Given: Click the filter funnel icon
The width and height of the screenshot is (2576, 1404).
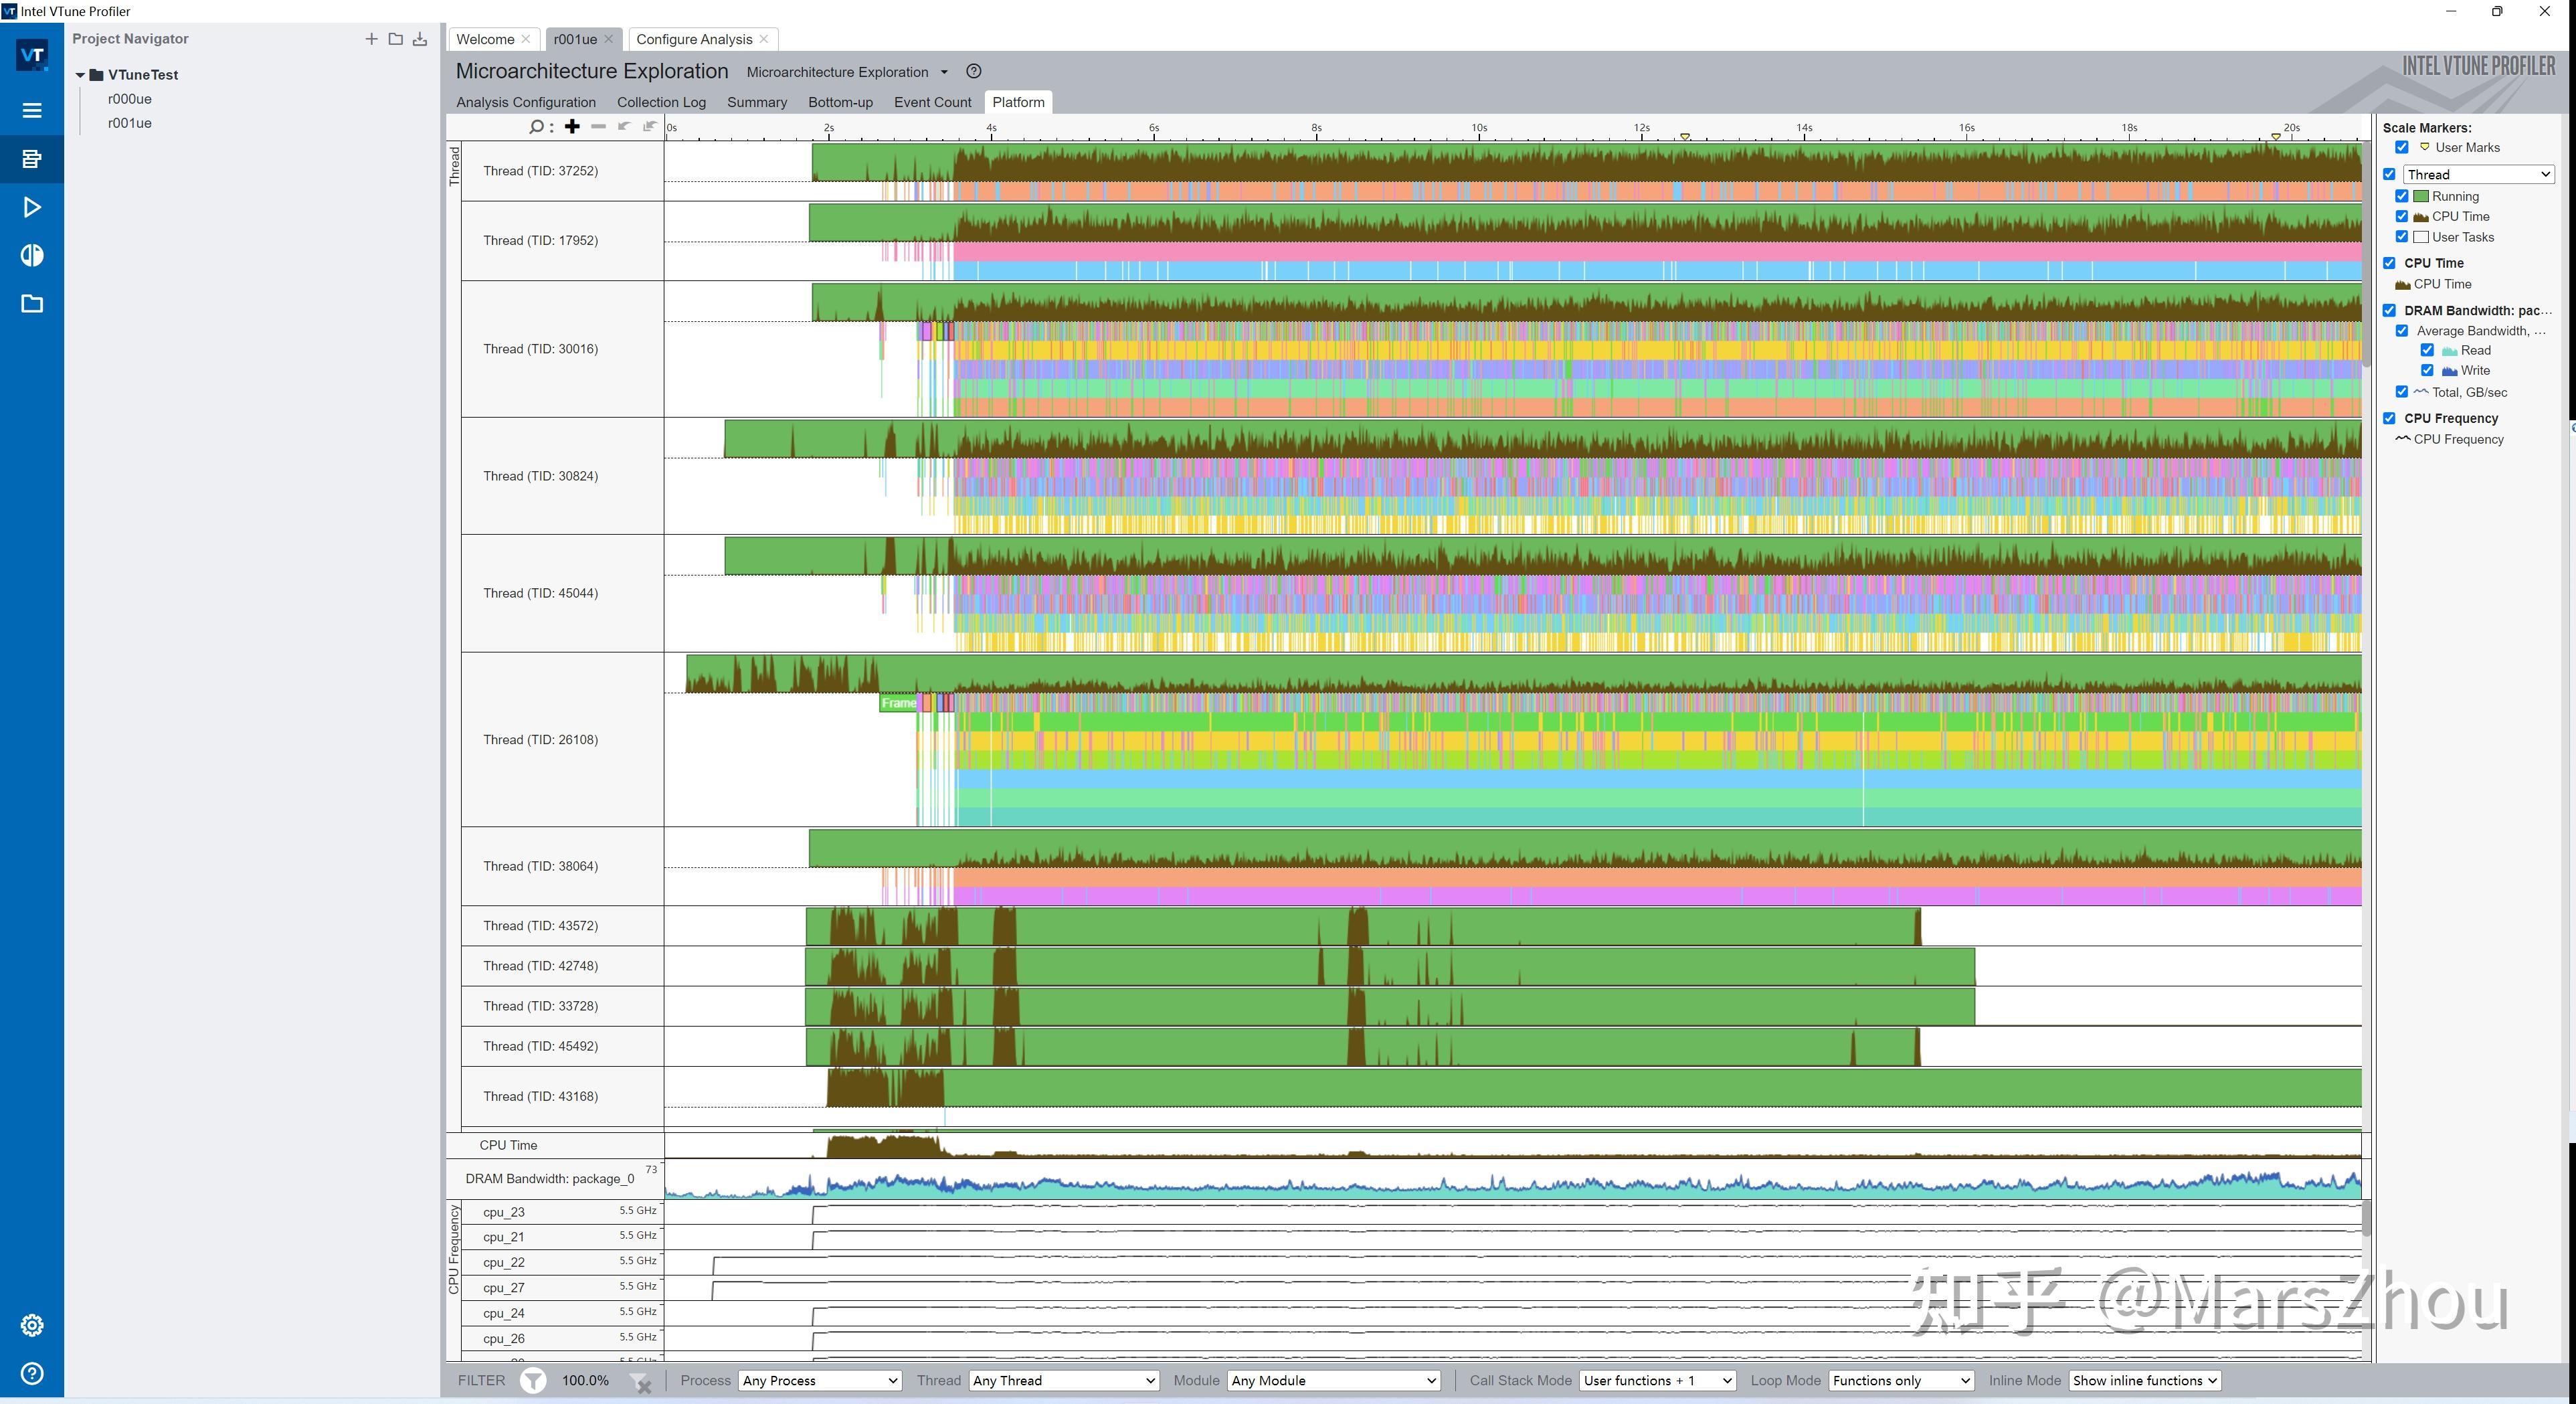Looking at the screenshot, I should click(x=534, y=1381).
